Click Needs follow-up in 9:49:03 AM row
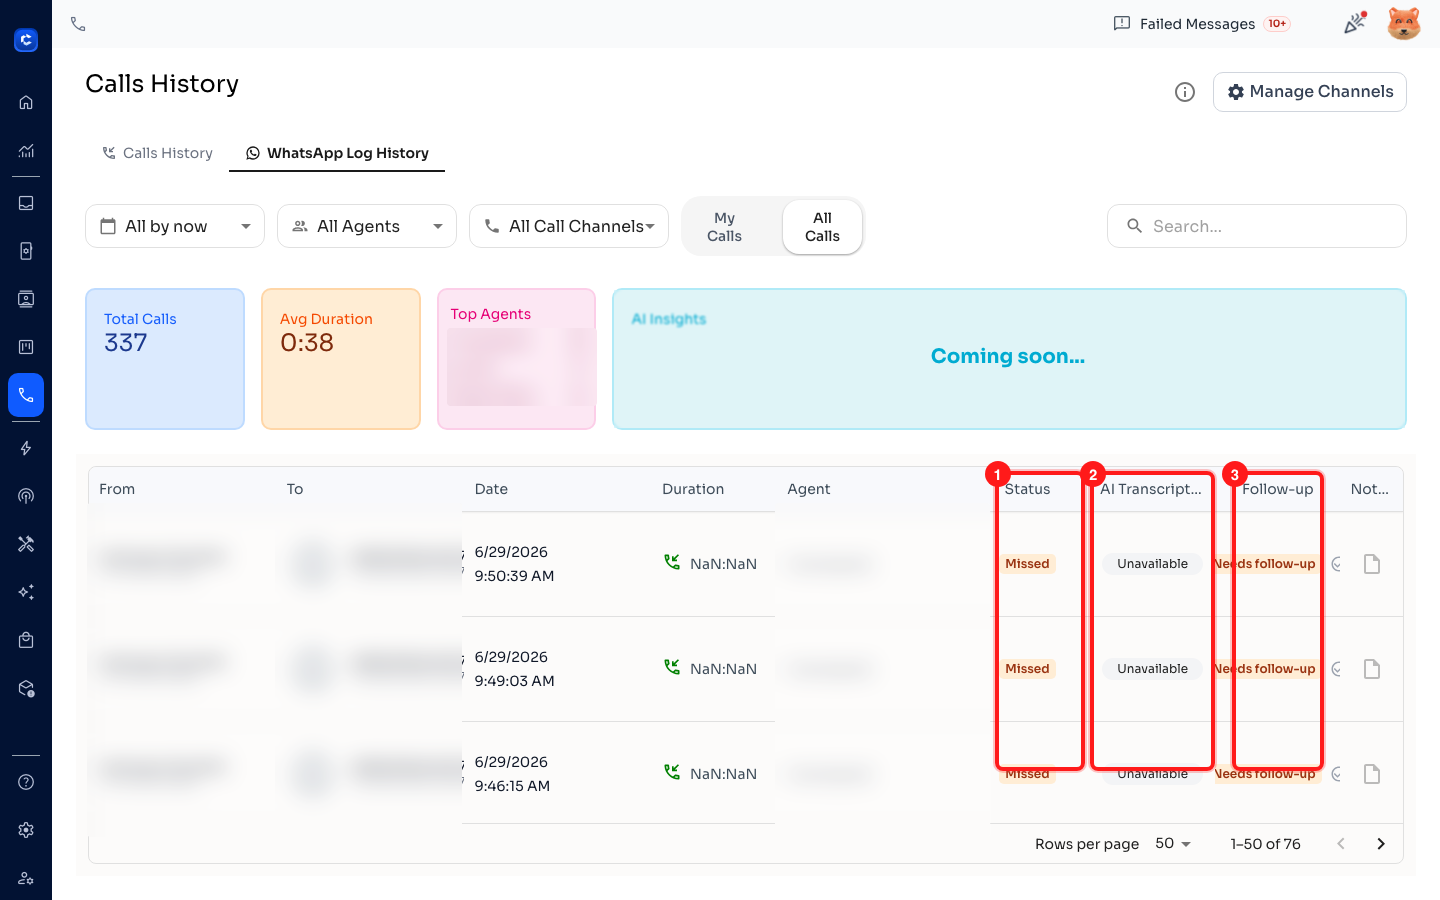The image size is (1440, 900). pyautogui.click(x=1265, y=669)
